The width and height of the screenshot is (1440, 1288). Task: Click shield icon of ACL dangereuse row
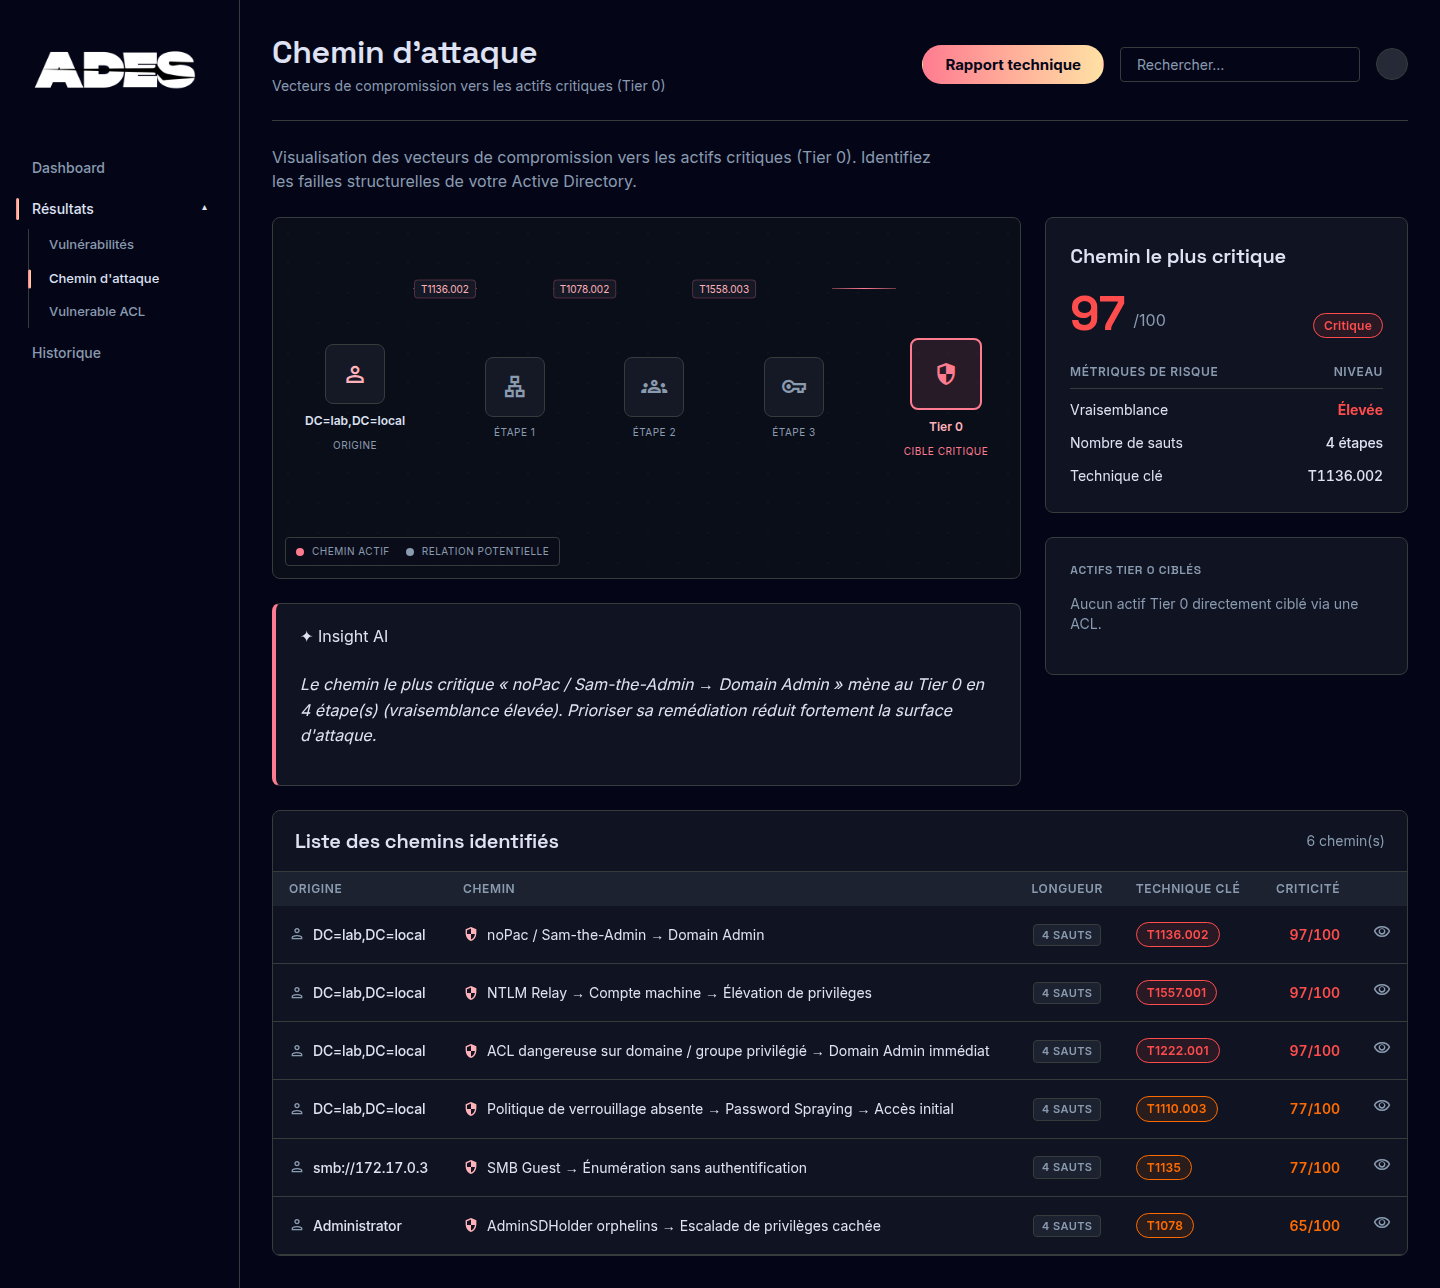(471, 1050)
